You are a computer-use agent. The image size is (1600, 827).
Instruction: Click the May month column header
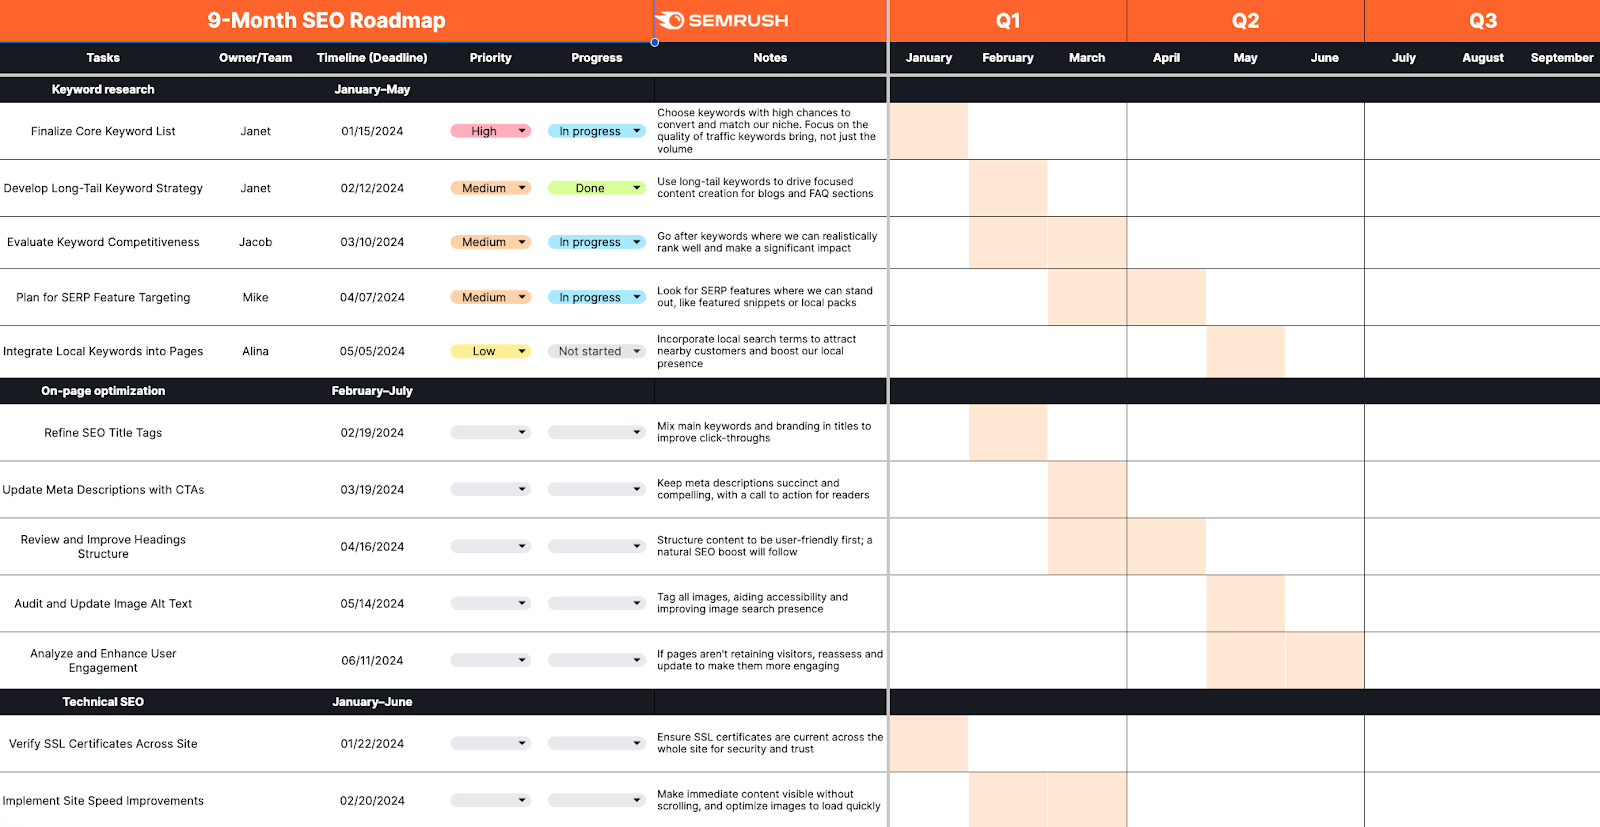coord(1245,58)
